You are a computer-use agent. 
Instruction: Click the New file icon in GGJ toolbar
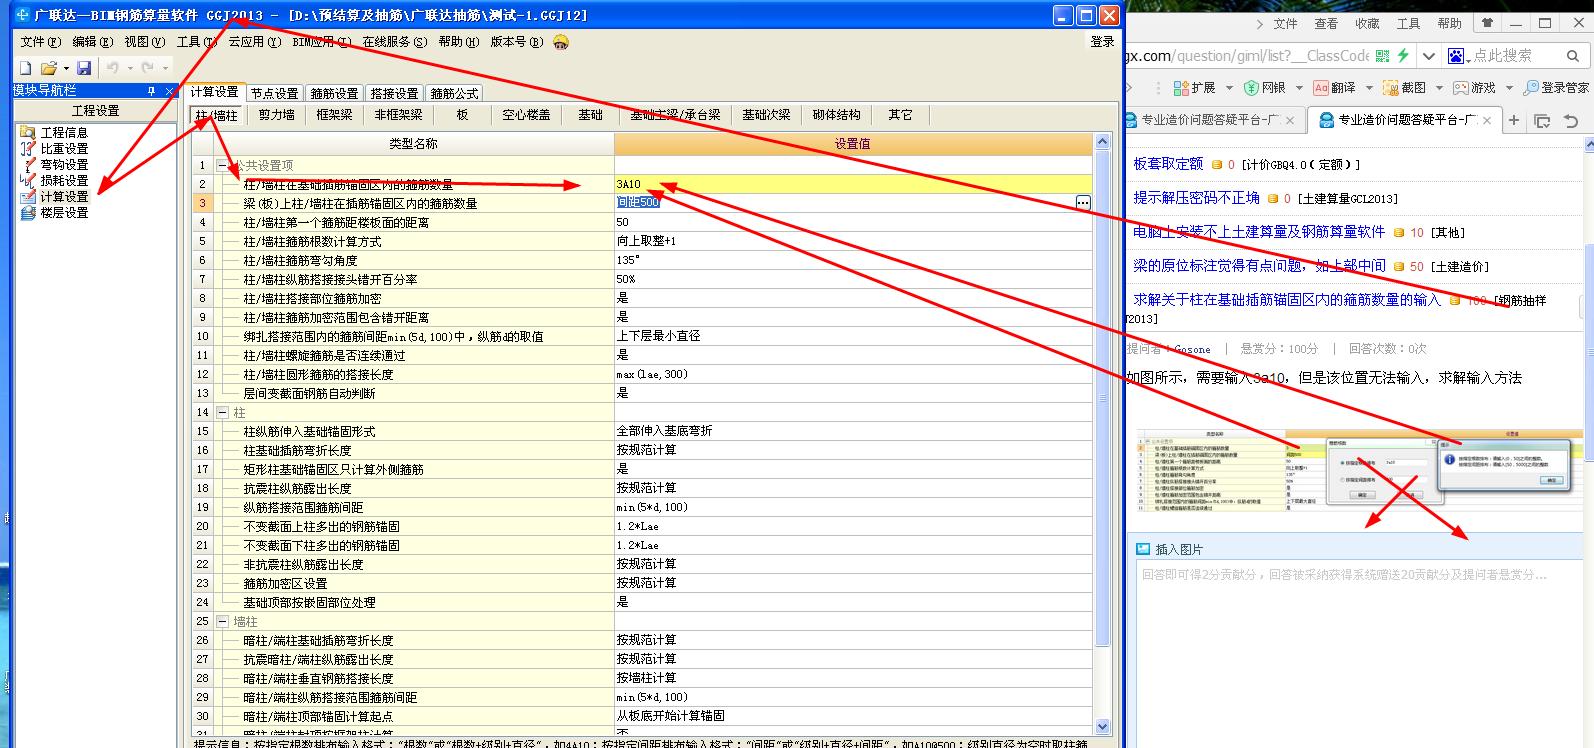point(25,68)
